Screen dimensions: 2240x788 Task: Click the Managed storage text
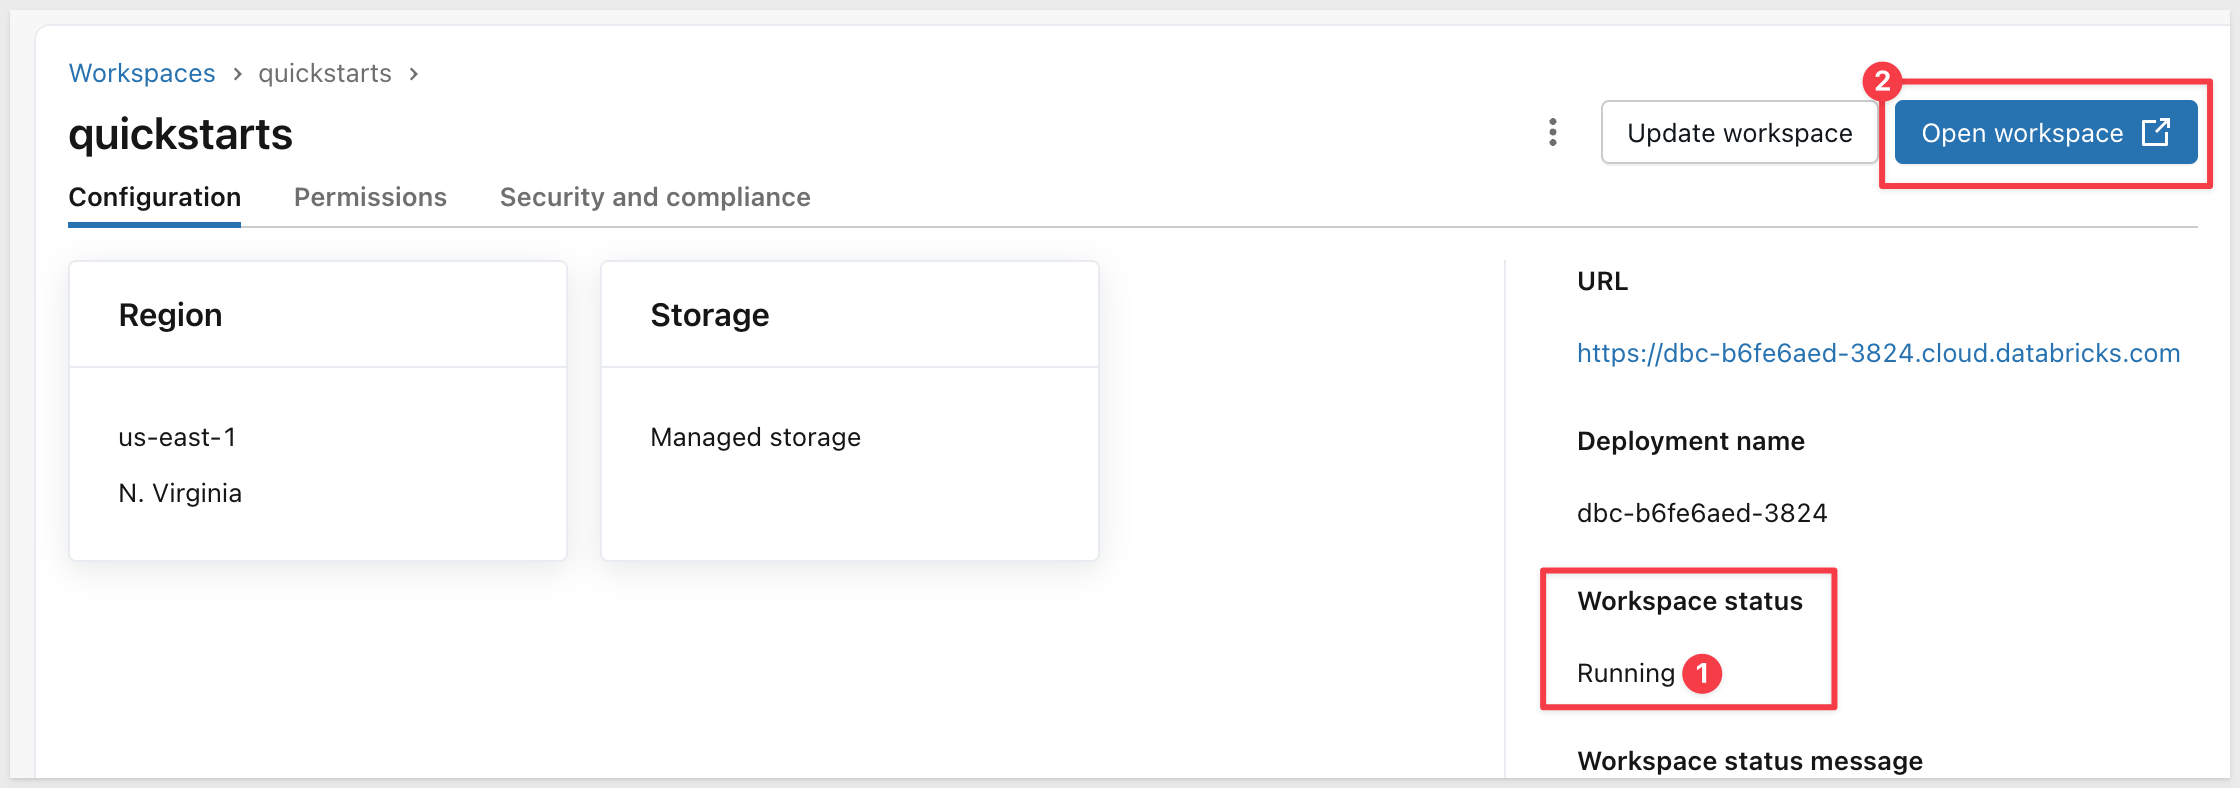pyautogui.click(x=755, y=437)
